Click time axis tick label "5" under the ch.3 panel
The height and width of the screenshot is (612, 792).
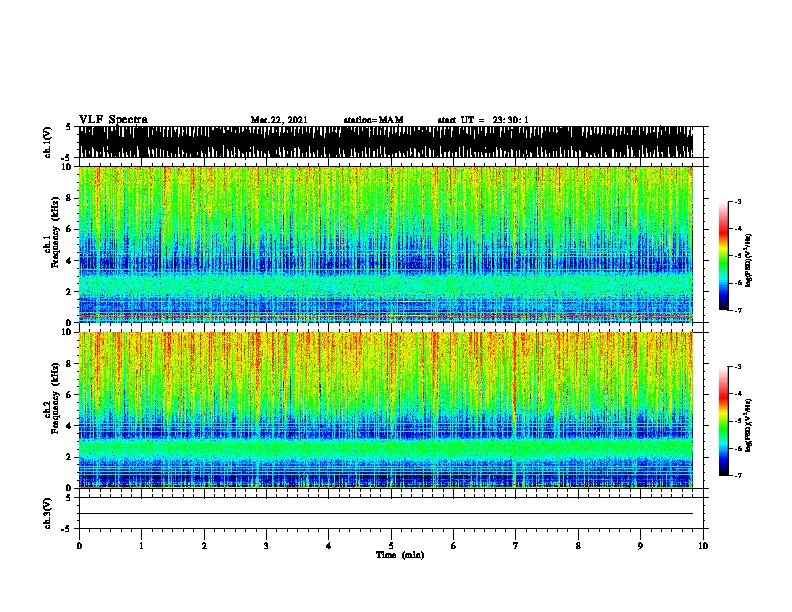[x=391, y=546]
